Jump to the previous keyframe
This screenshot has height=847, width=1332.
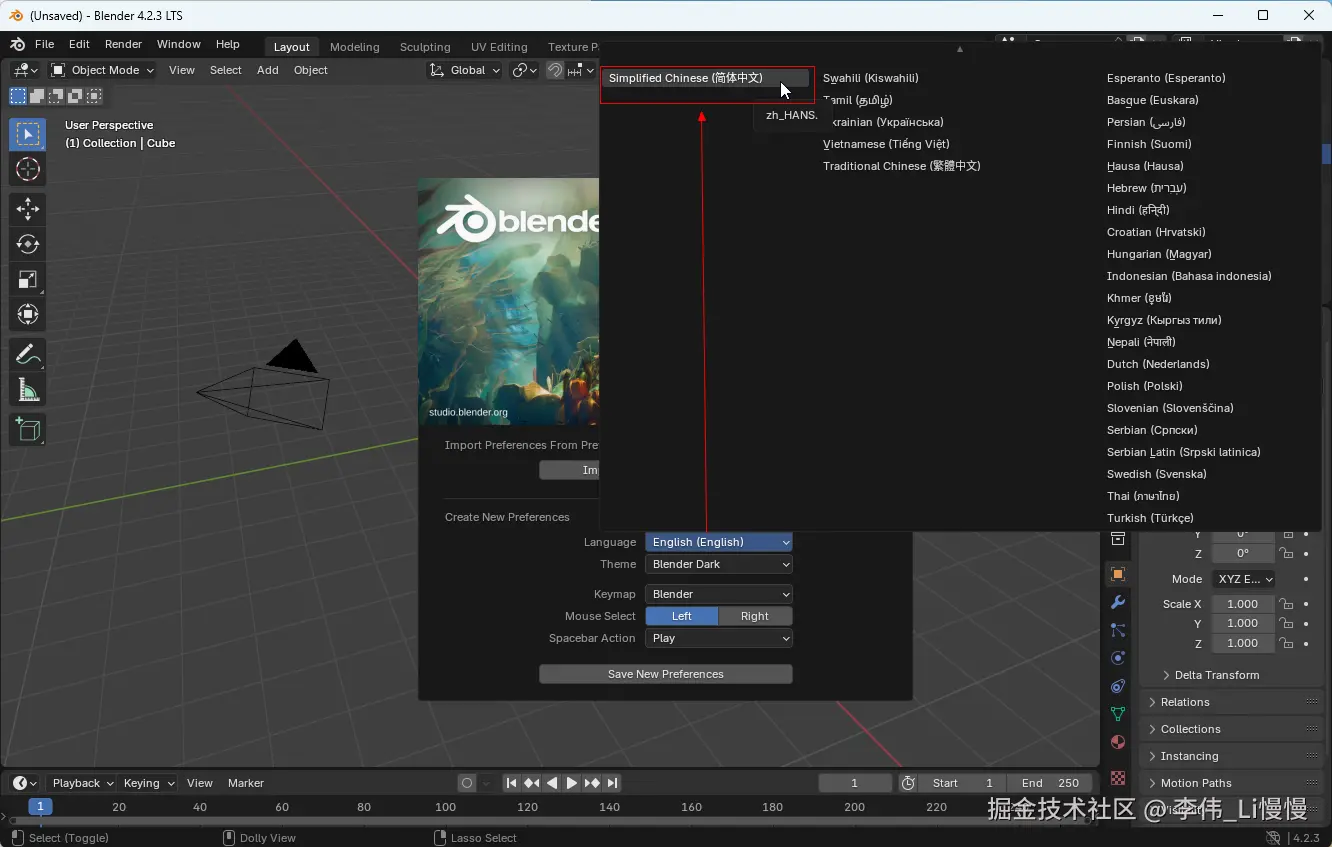pyautogui.click(x=532, y=783)
